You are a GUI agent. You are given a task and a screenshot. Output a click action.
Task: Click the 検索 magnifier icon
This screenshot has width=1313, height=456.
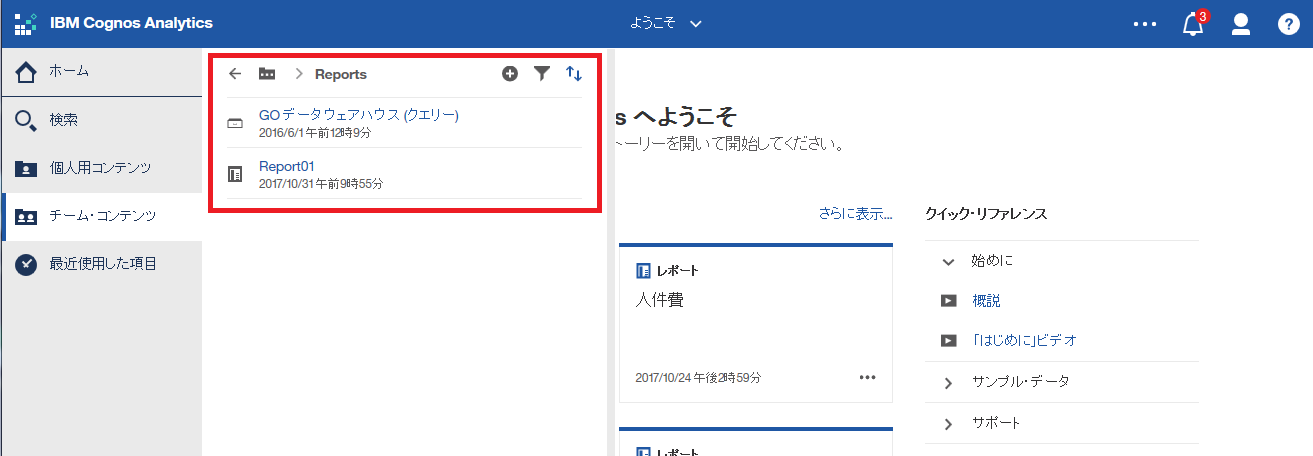(26, 121)
